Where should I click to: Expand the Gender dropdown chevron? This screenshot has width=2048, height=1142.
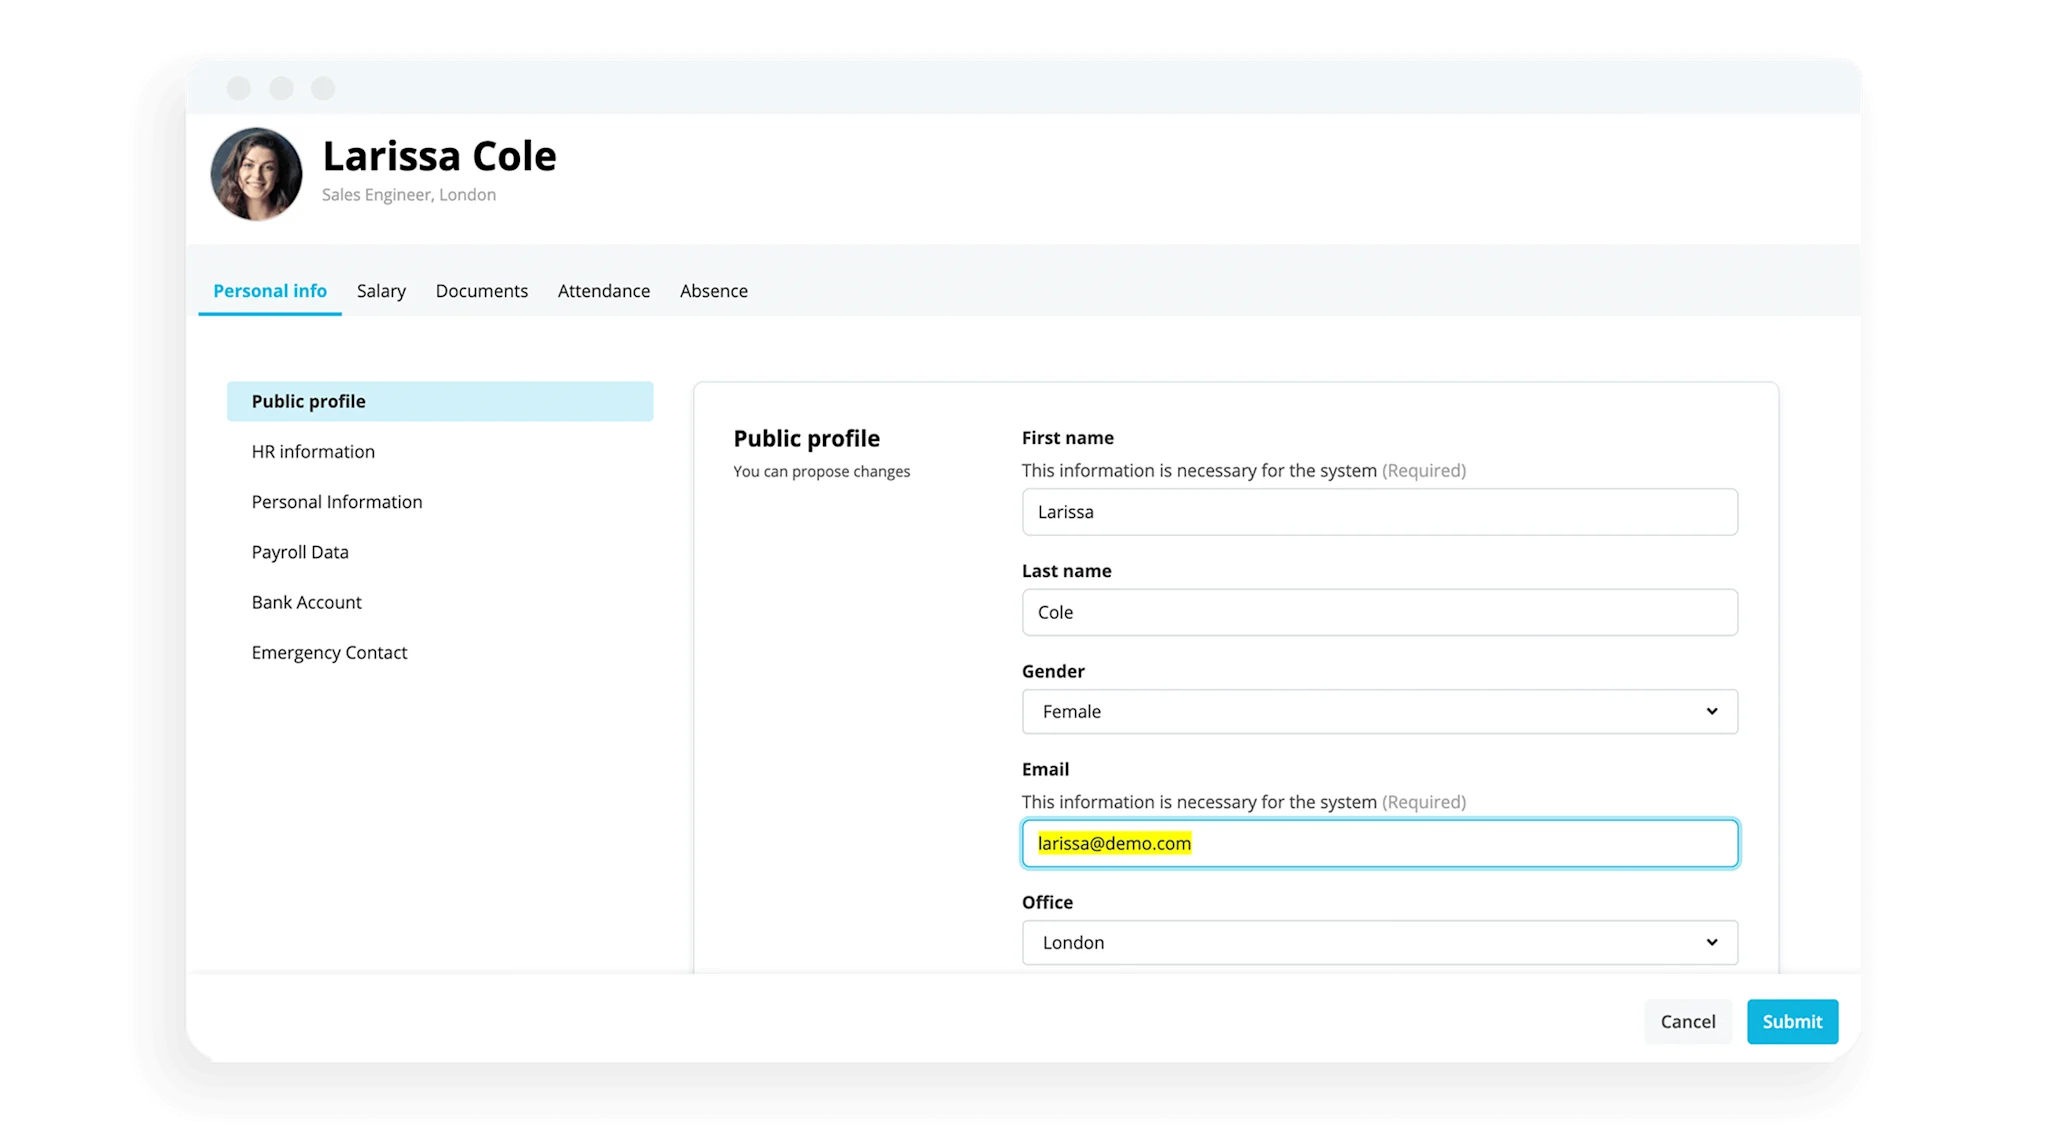[1711, 711]
